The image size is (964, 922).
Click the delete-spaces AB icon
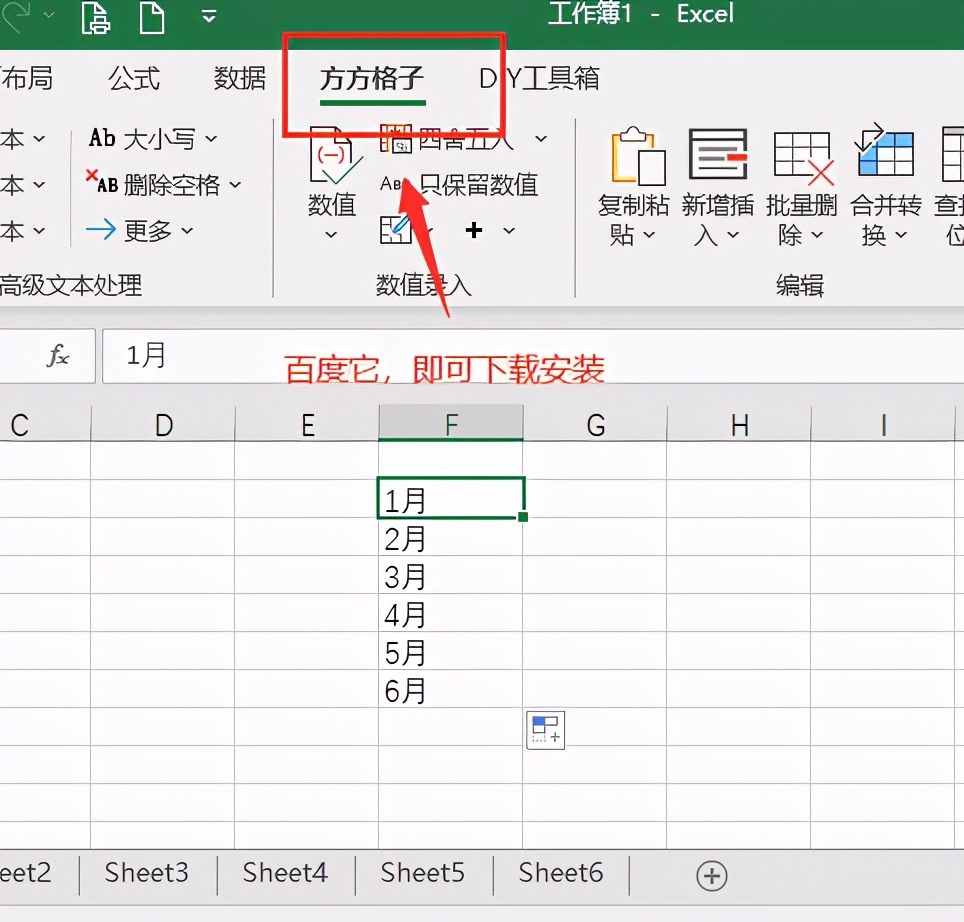pyautogui.click(x=101, y=182)
